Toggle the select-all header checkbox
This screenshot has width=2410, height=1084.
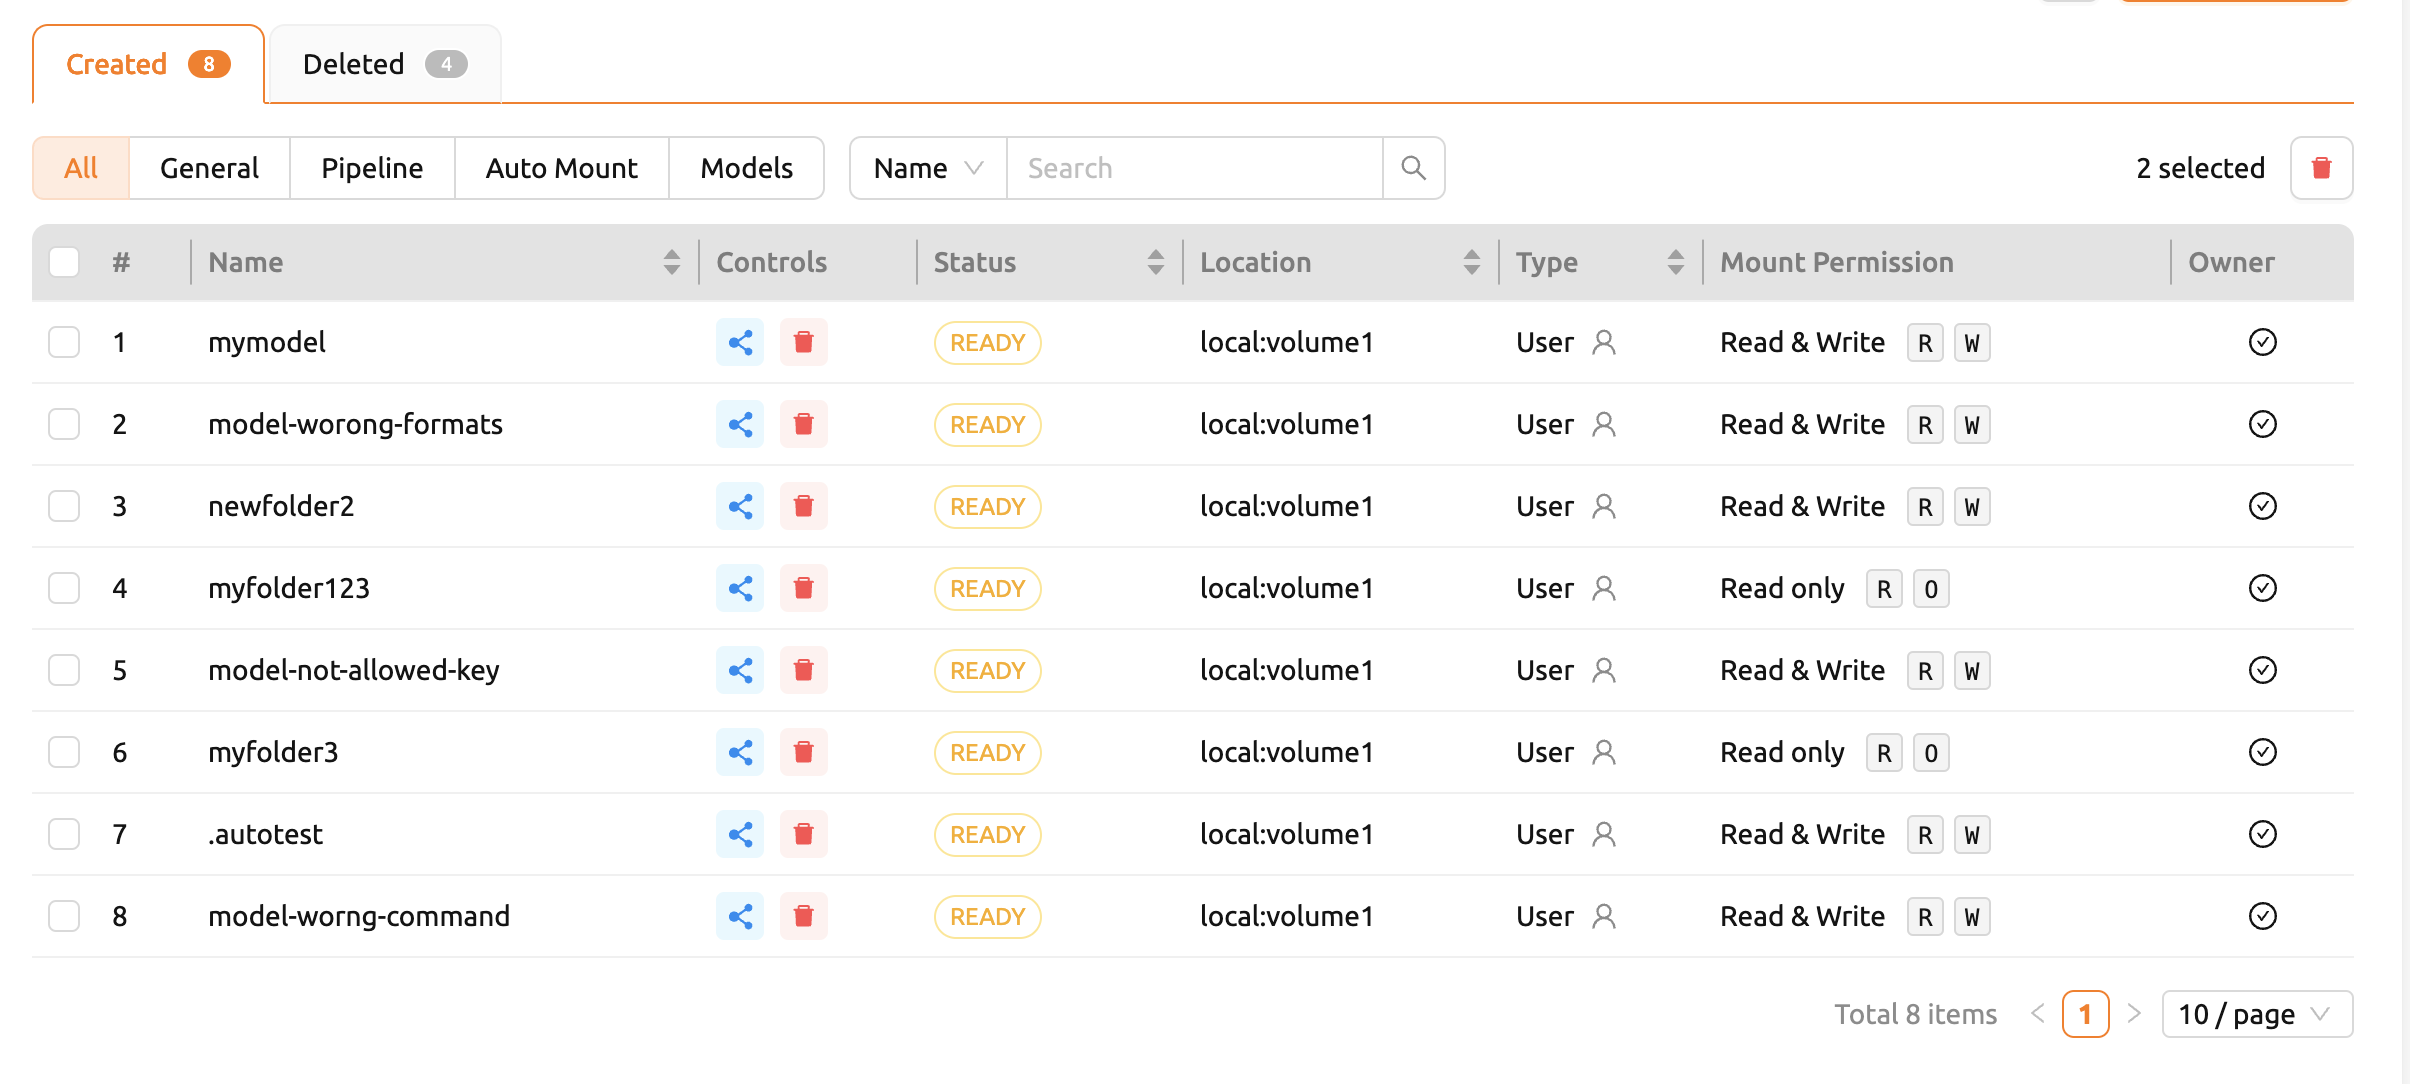point(64,262)
